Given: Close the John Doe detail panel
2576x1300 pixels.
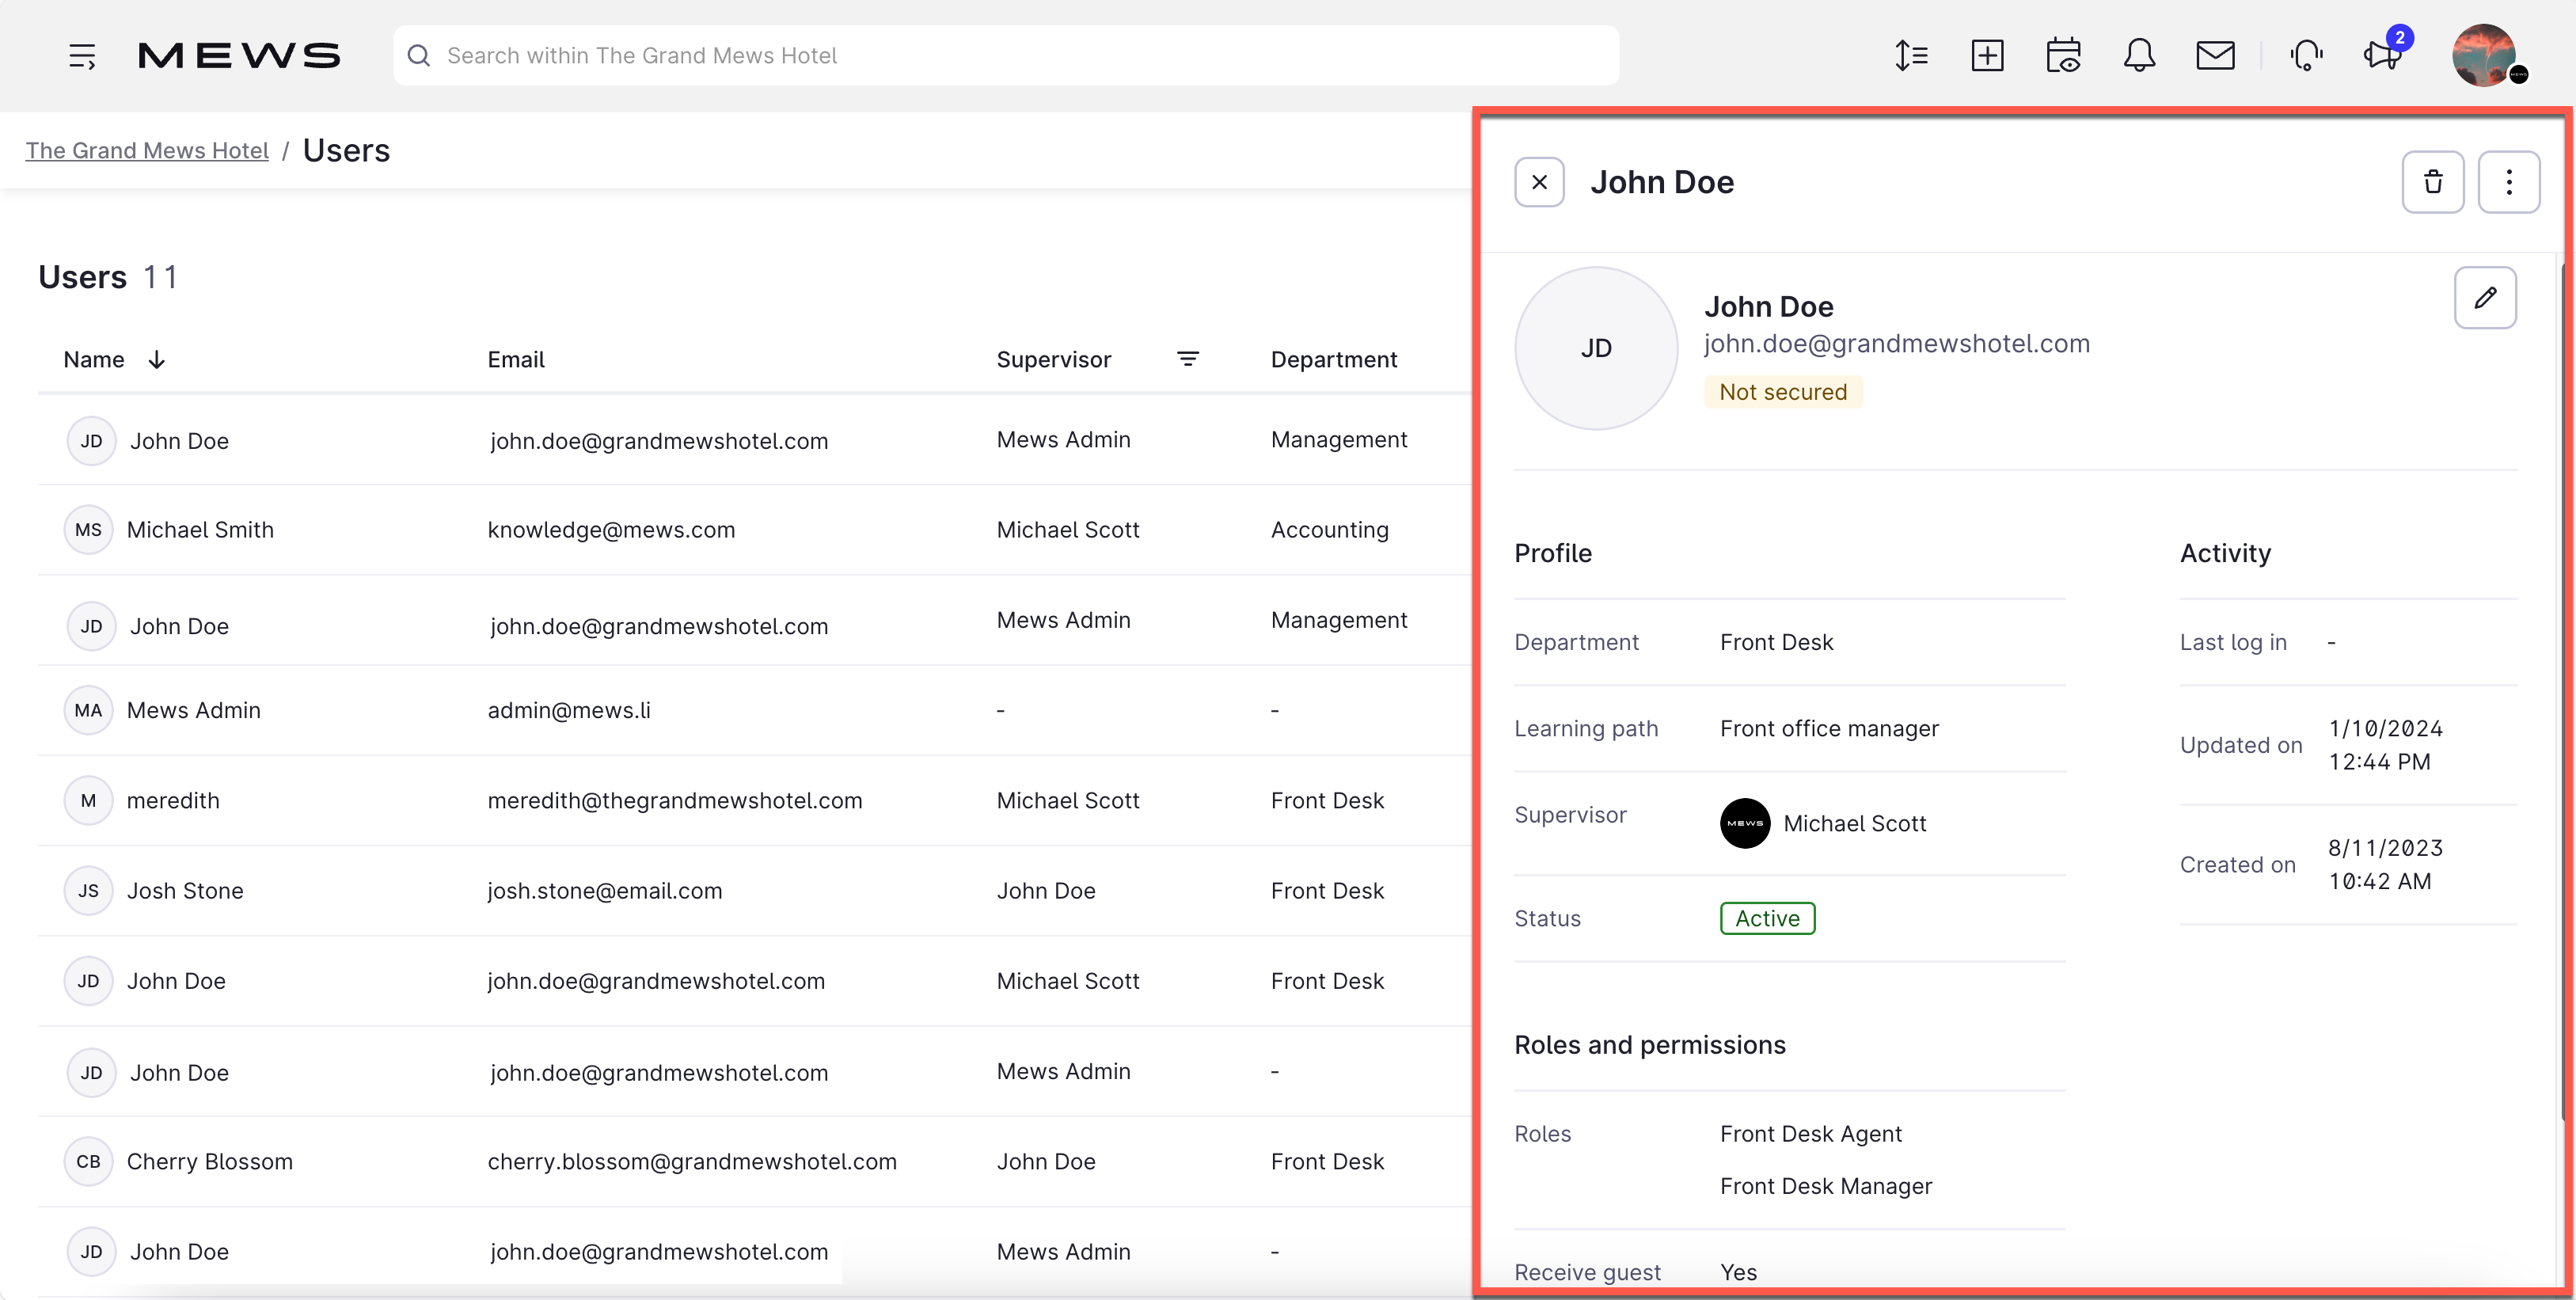Looking at the screenshot, I should tap(1539, 182).
